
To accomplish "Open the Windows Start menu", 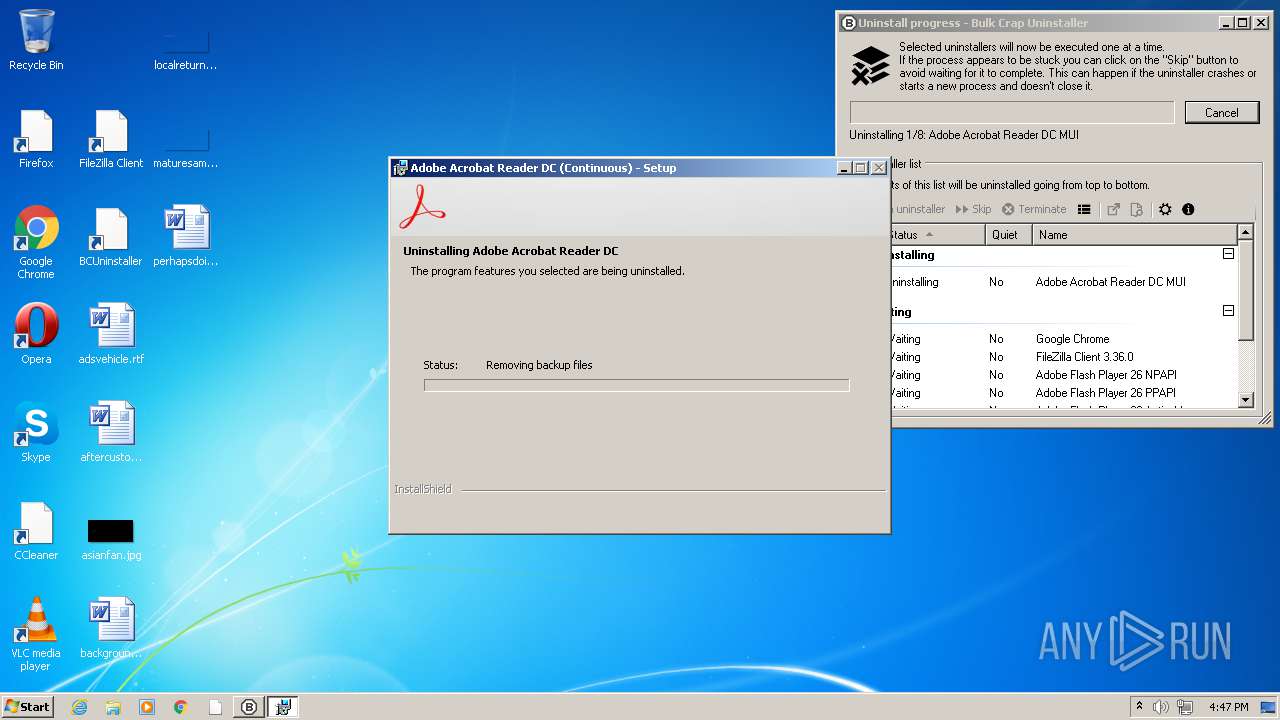I will point(27,707).
